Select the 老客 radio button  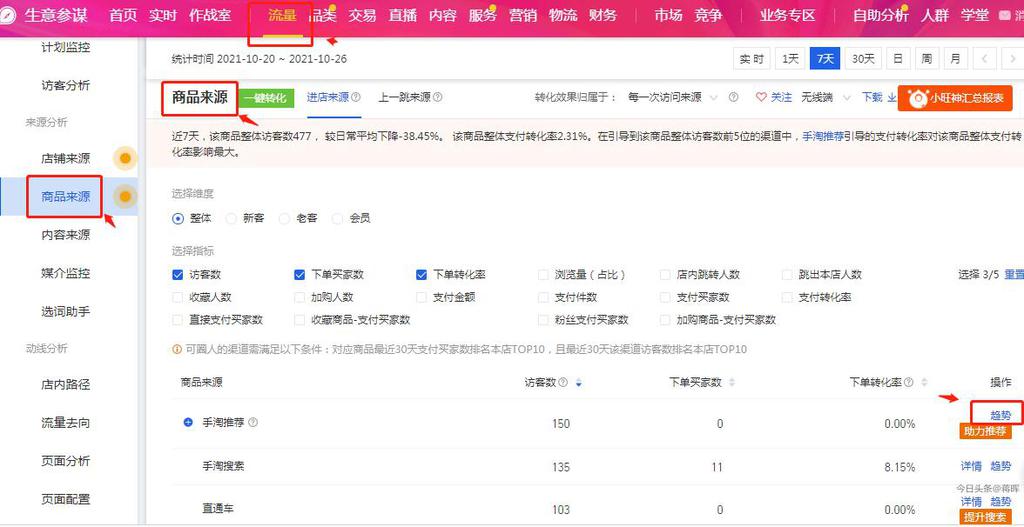coord(284,219)
